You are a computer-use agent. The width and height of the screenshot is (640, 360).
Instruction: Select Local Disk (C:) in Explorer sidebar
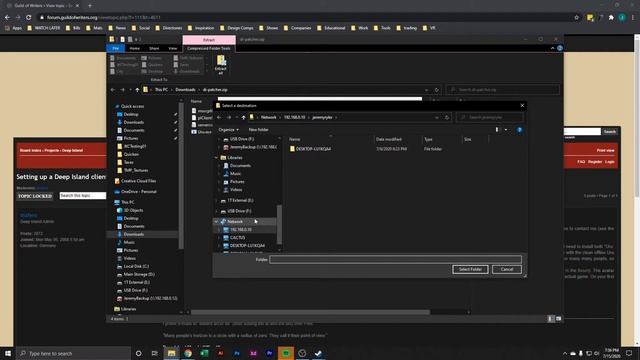tap(136, 266)
